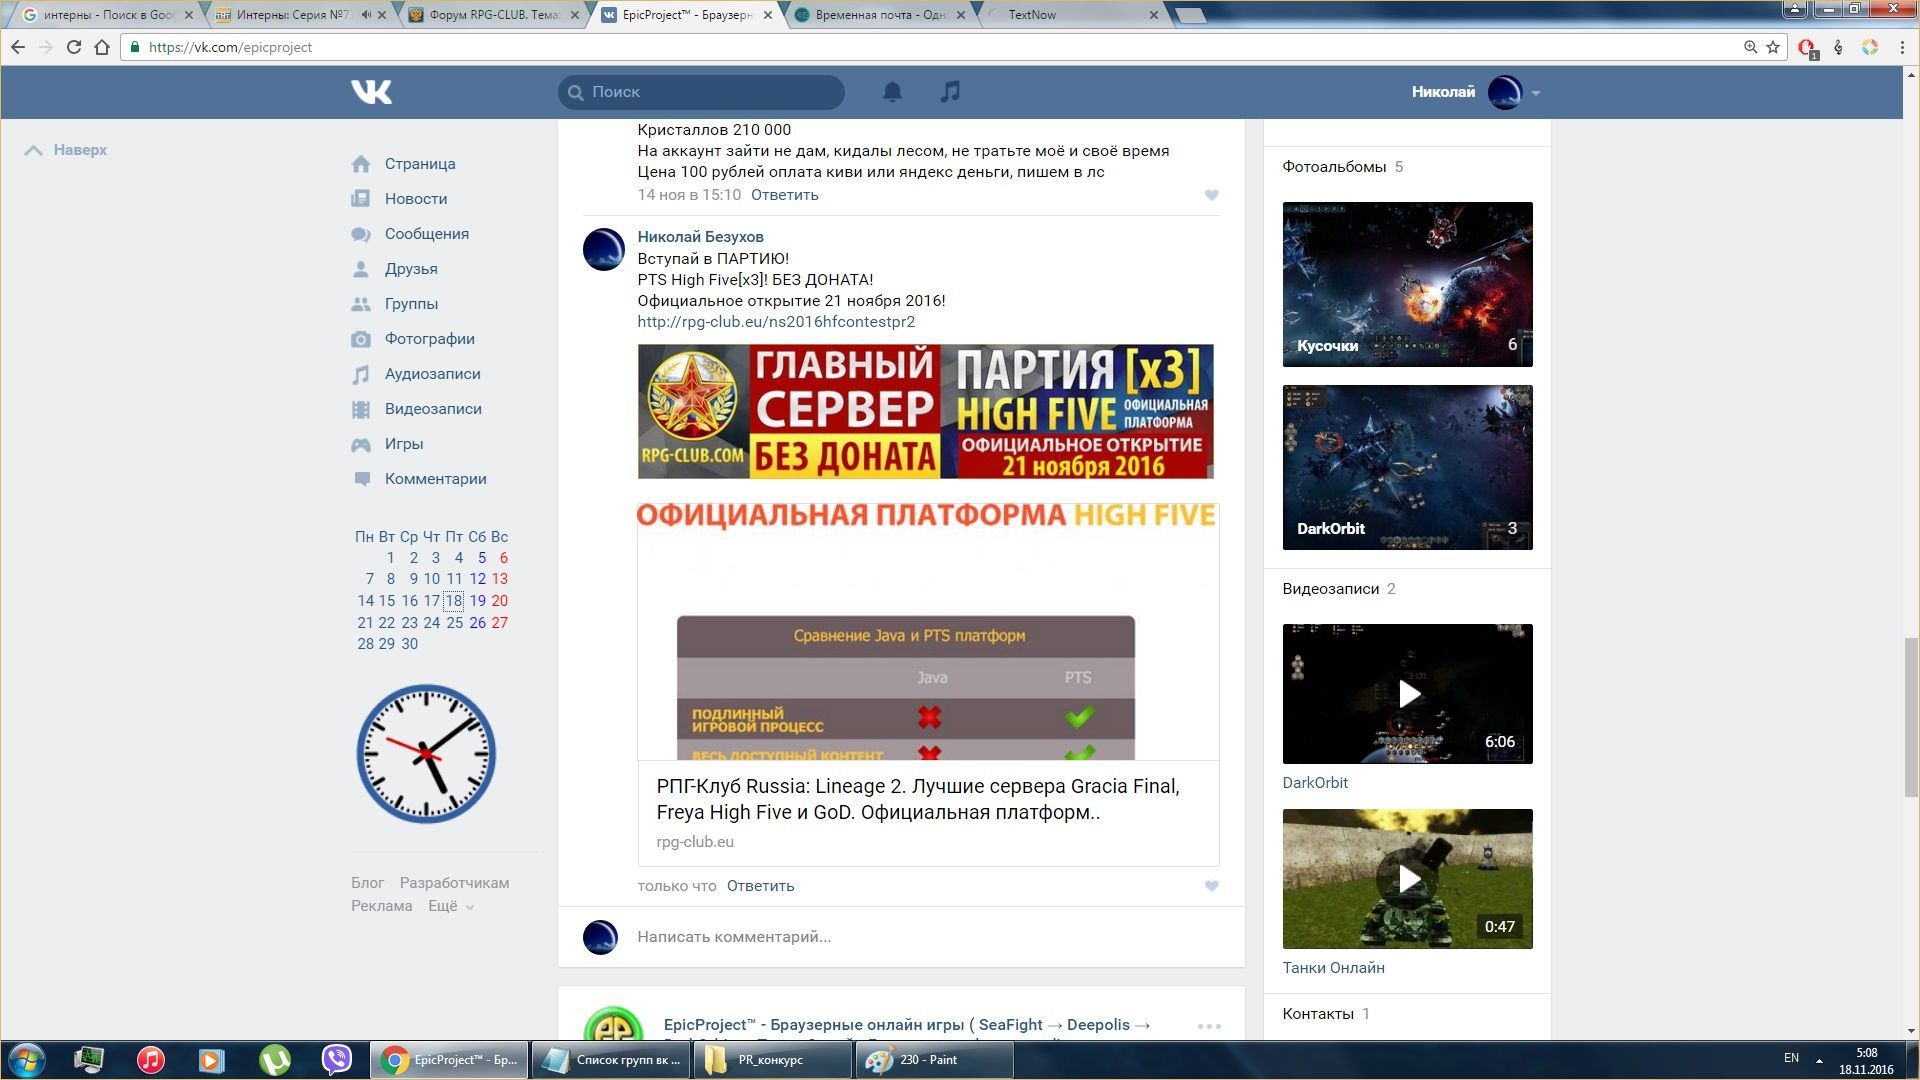This screenshot has width=1920, height=1080.
Task: Open Chrome's three-dot menu
Action: click(x=1902, y=47)
